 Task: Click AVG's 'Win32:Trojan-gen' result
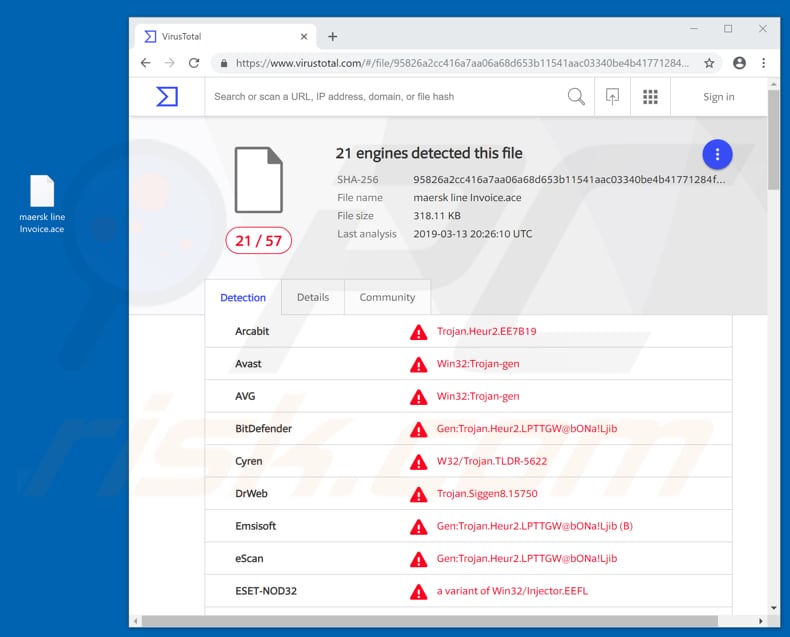pos(478,396)
